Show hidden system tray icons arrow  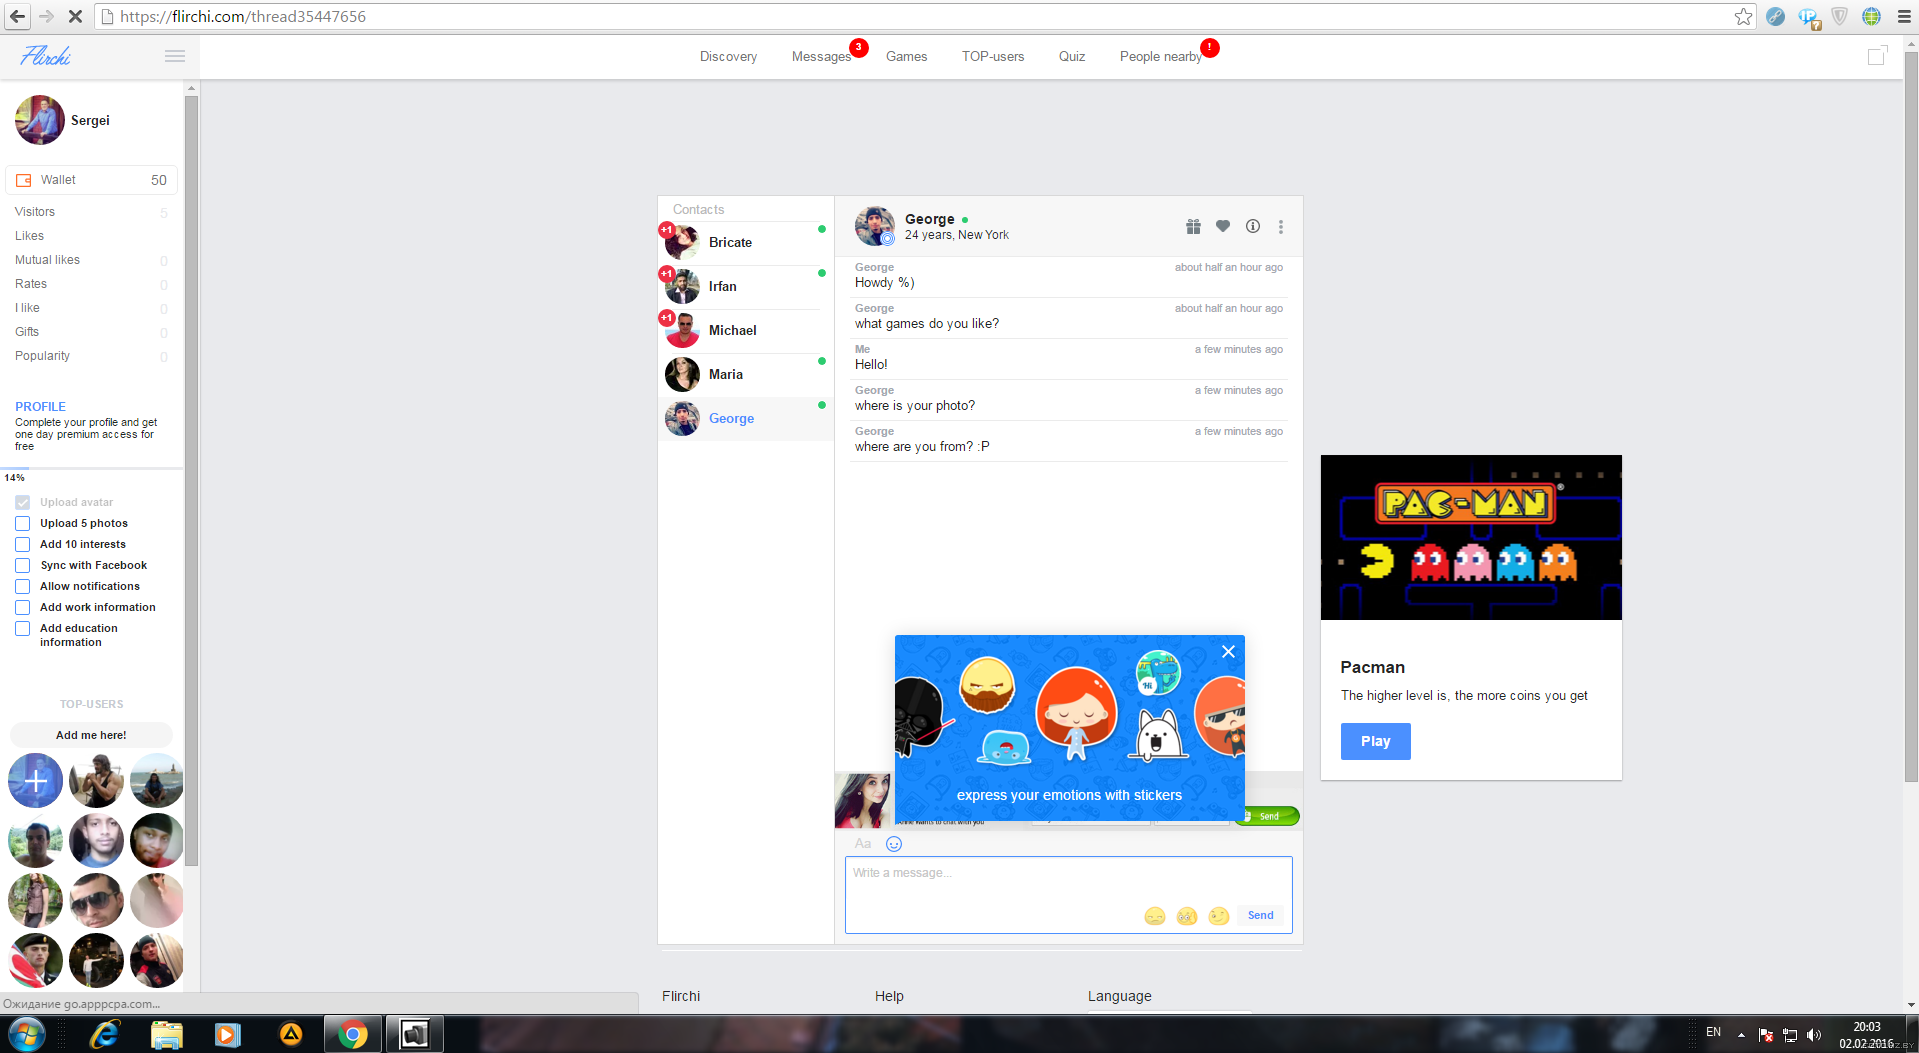point(1741,1035)
